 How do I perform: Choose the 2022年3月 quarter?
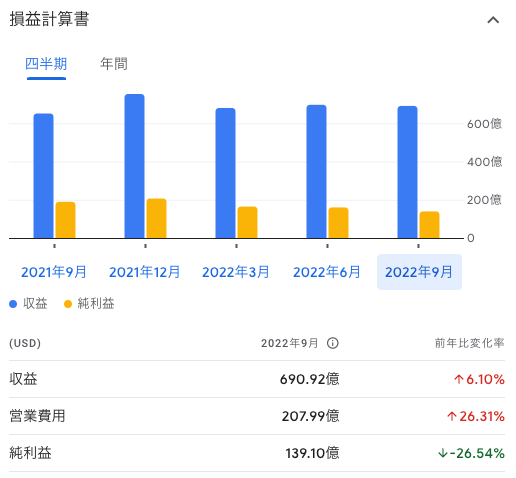click(236, 272)
